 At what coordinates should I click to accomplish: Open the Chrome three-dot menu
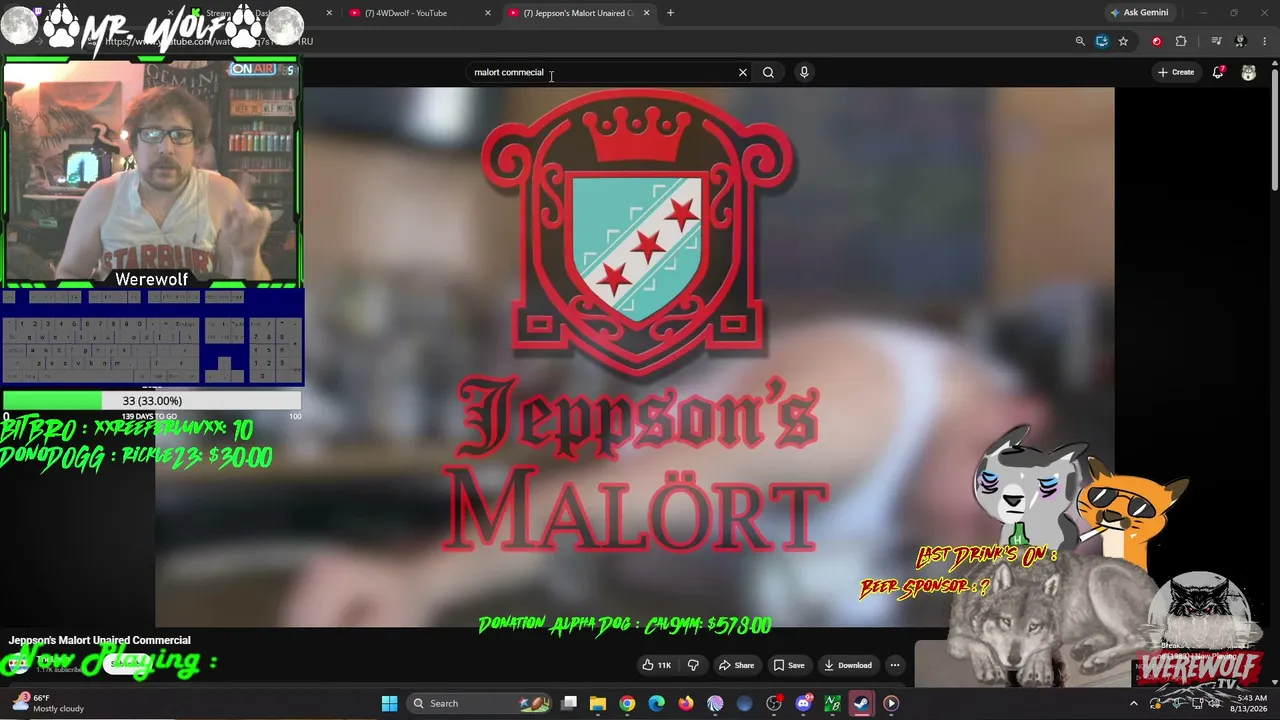pyautogui.click(x=1265, y=41)
